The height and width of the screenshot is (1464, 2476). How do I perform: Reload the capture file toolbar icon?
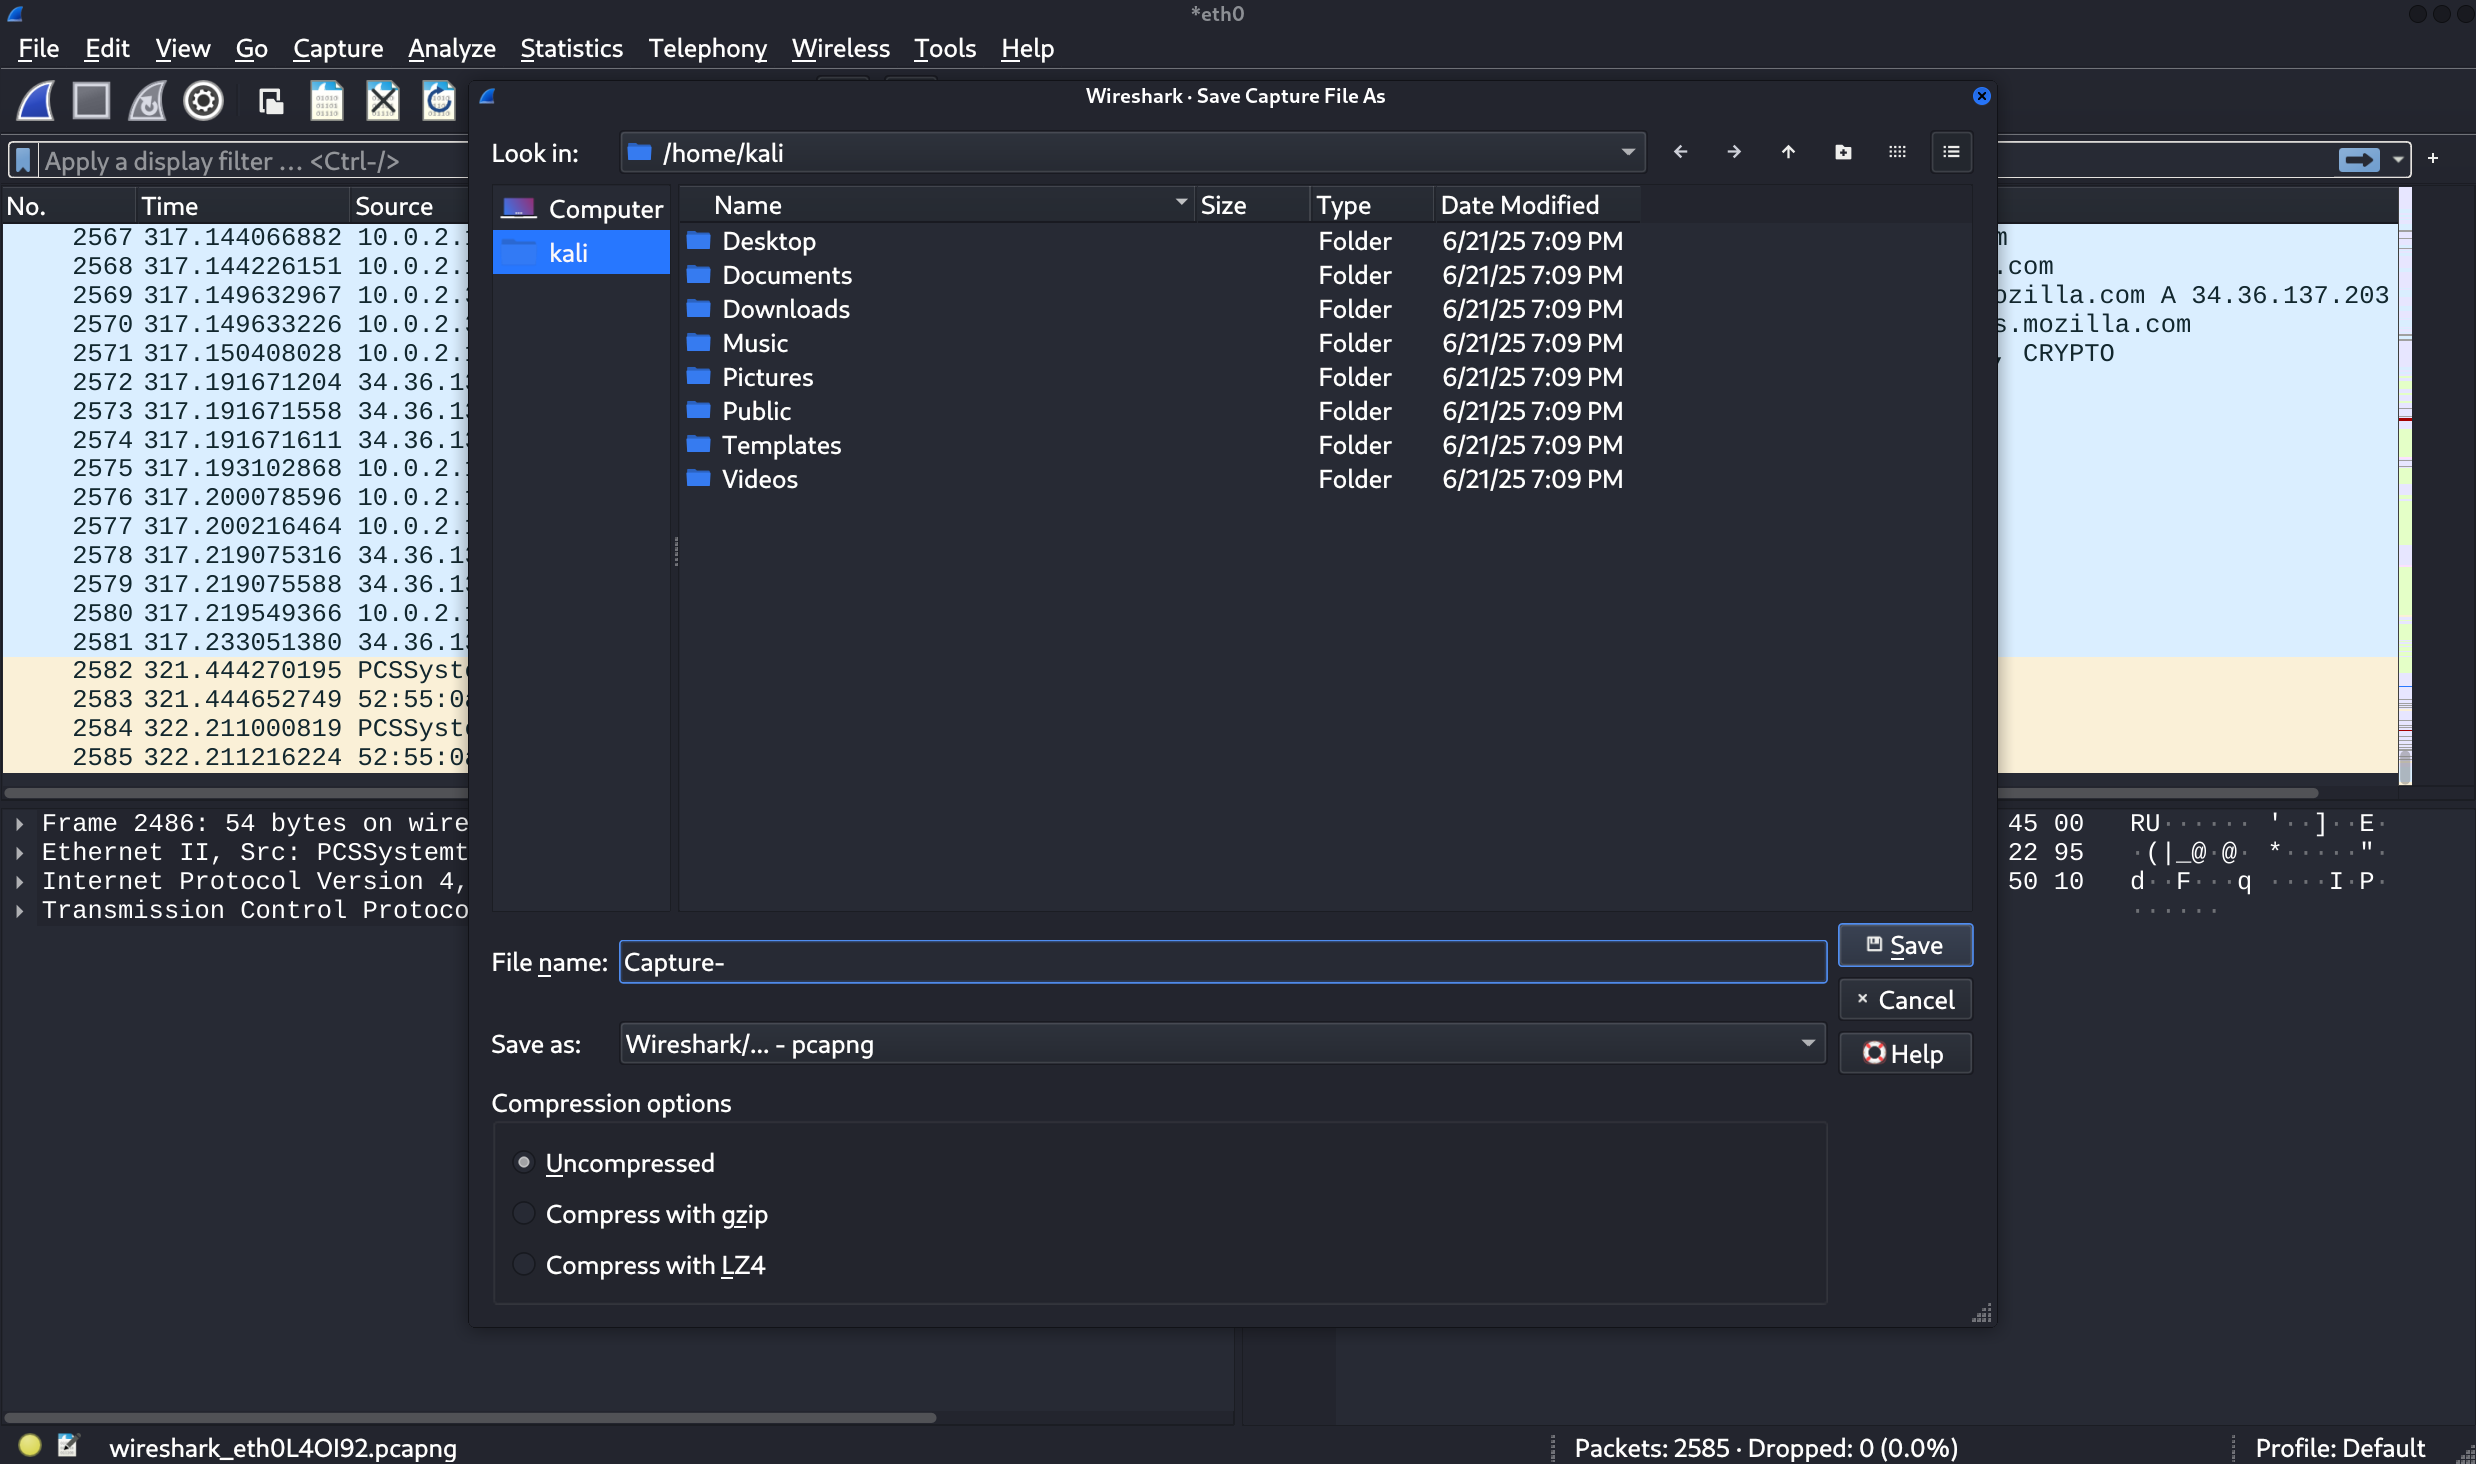coord(438,101)
